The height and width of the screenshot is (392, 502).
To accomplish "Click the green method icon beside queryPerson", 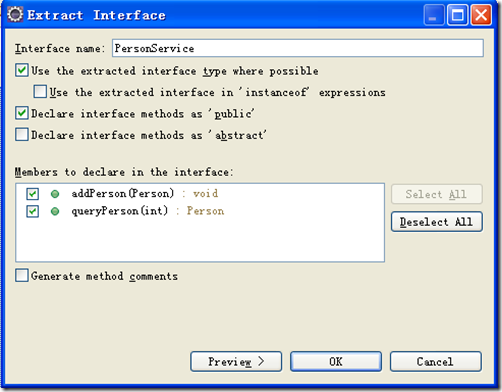I will coord(55,211).
